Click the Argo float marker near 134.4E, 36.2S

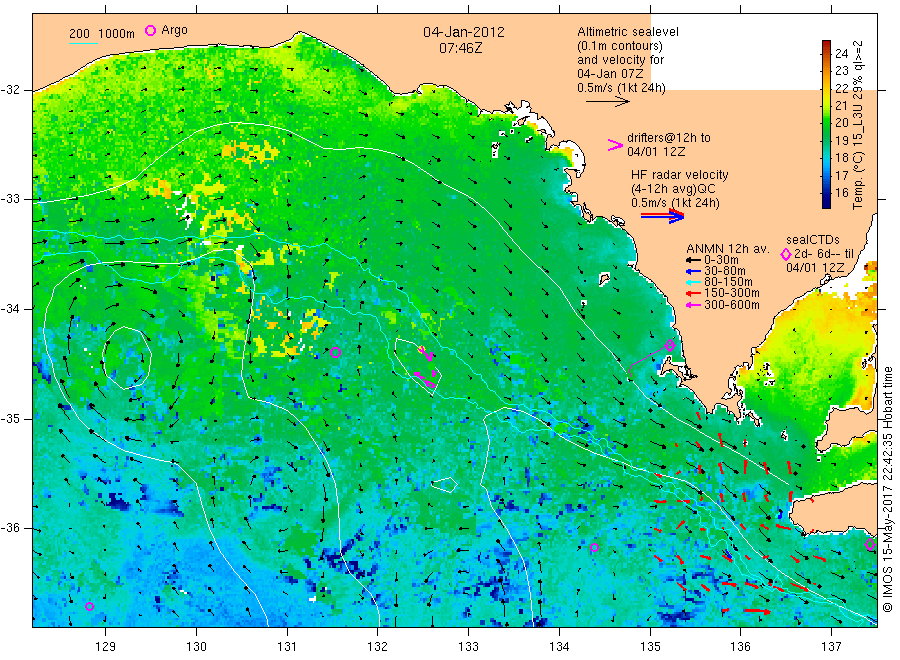(x=595, y=548)
